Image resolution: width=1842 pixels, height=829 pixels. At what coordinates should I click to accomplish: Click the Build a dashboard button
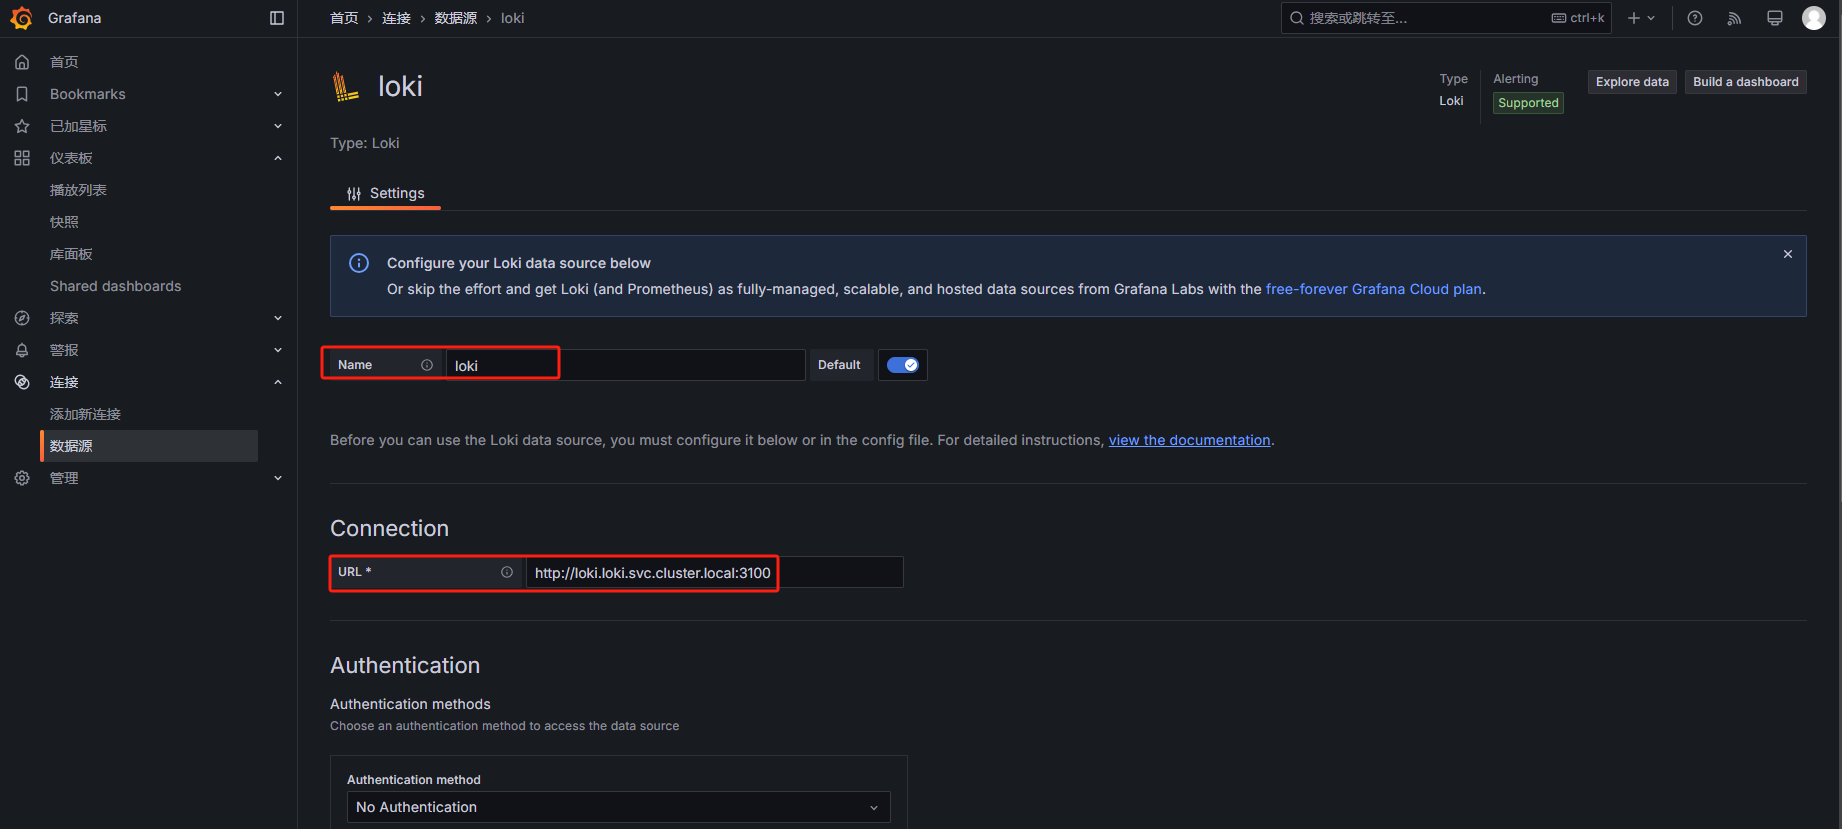tap(1746, 82)
